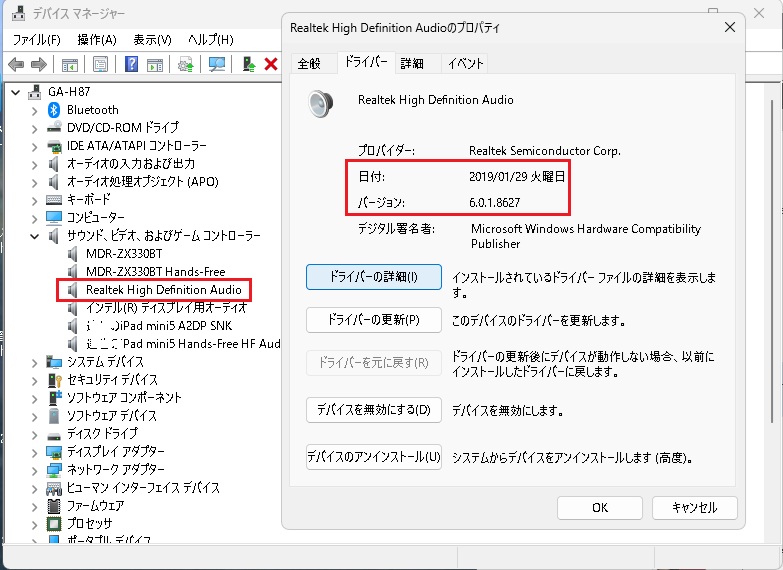783x570 pixels.
Task: Click the show/hide console tree toolbar icon
Action: tap(69, 64)
